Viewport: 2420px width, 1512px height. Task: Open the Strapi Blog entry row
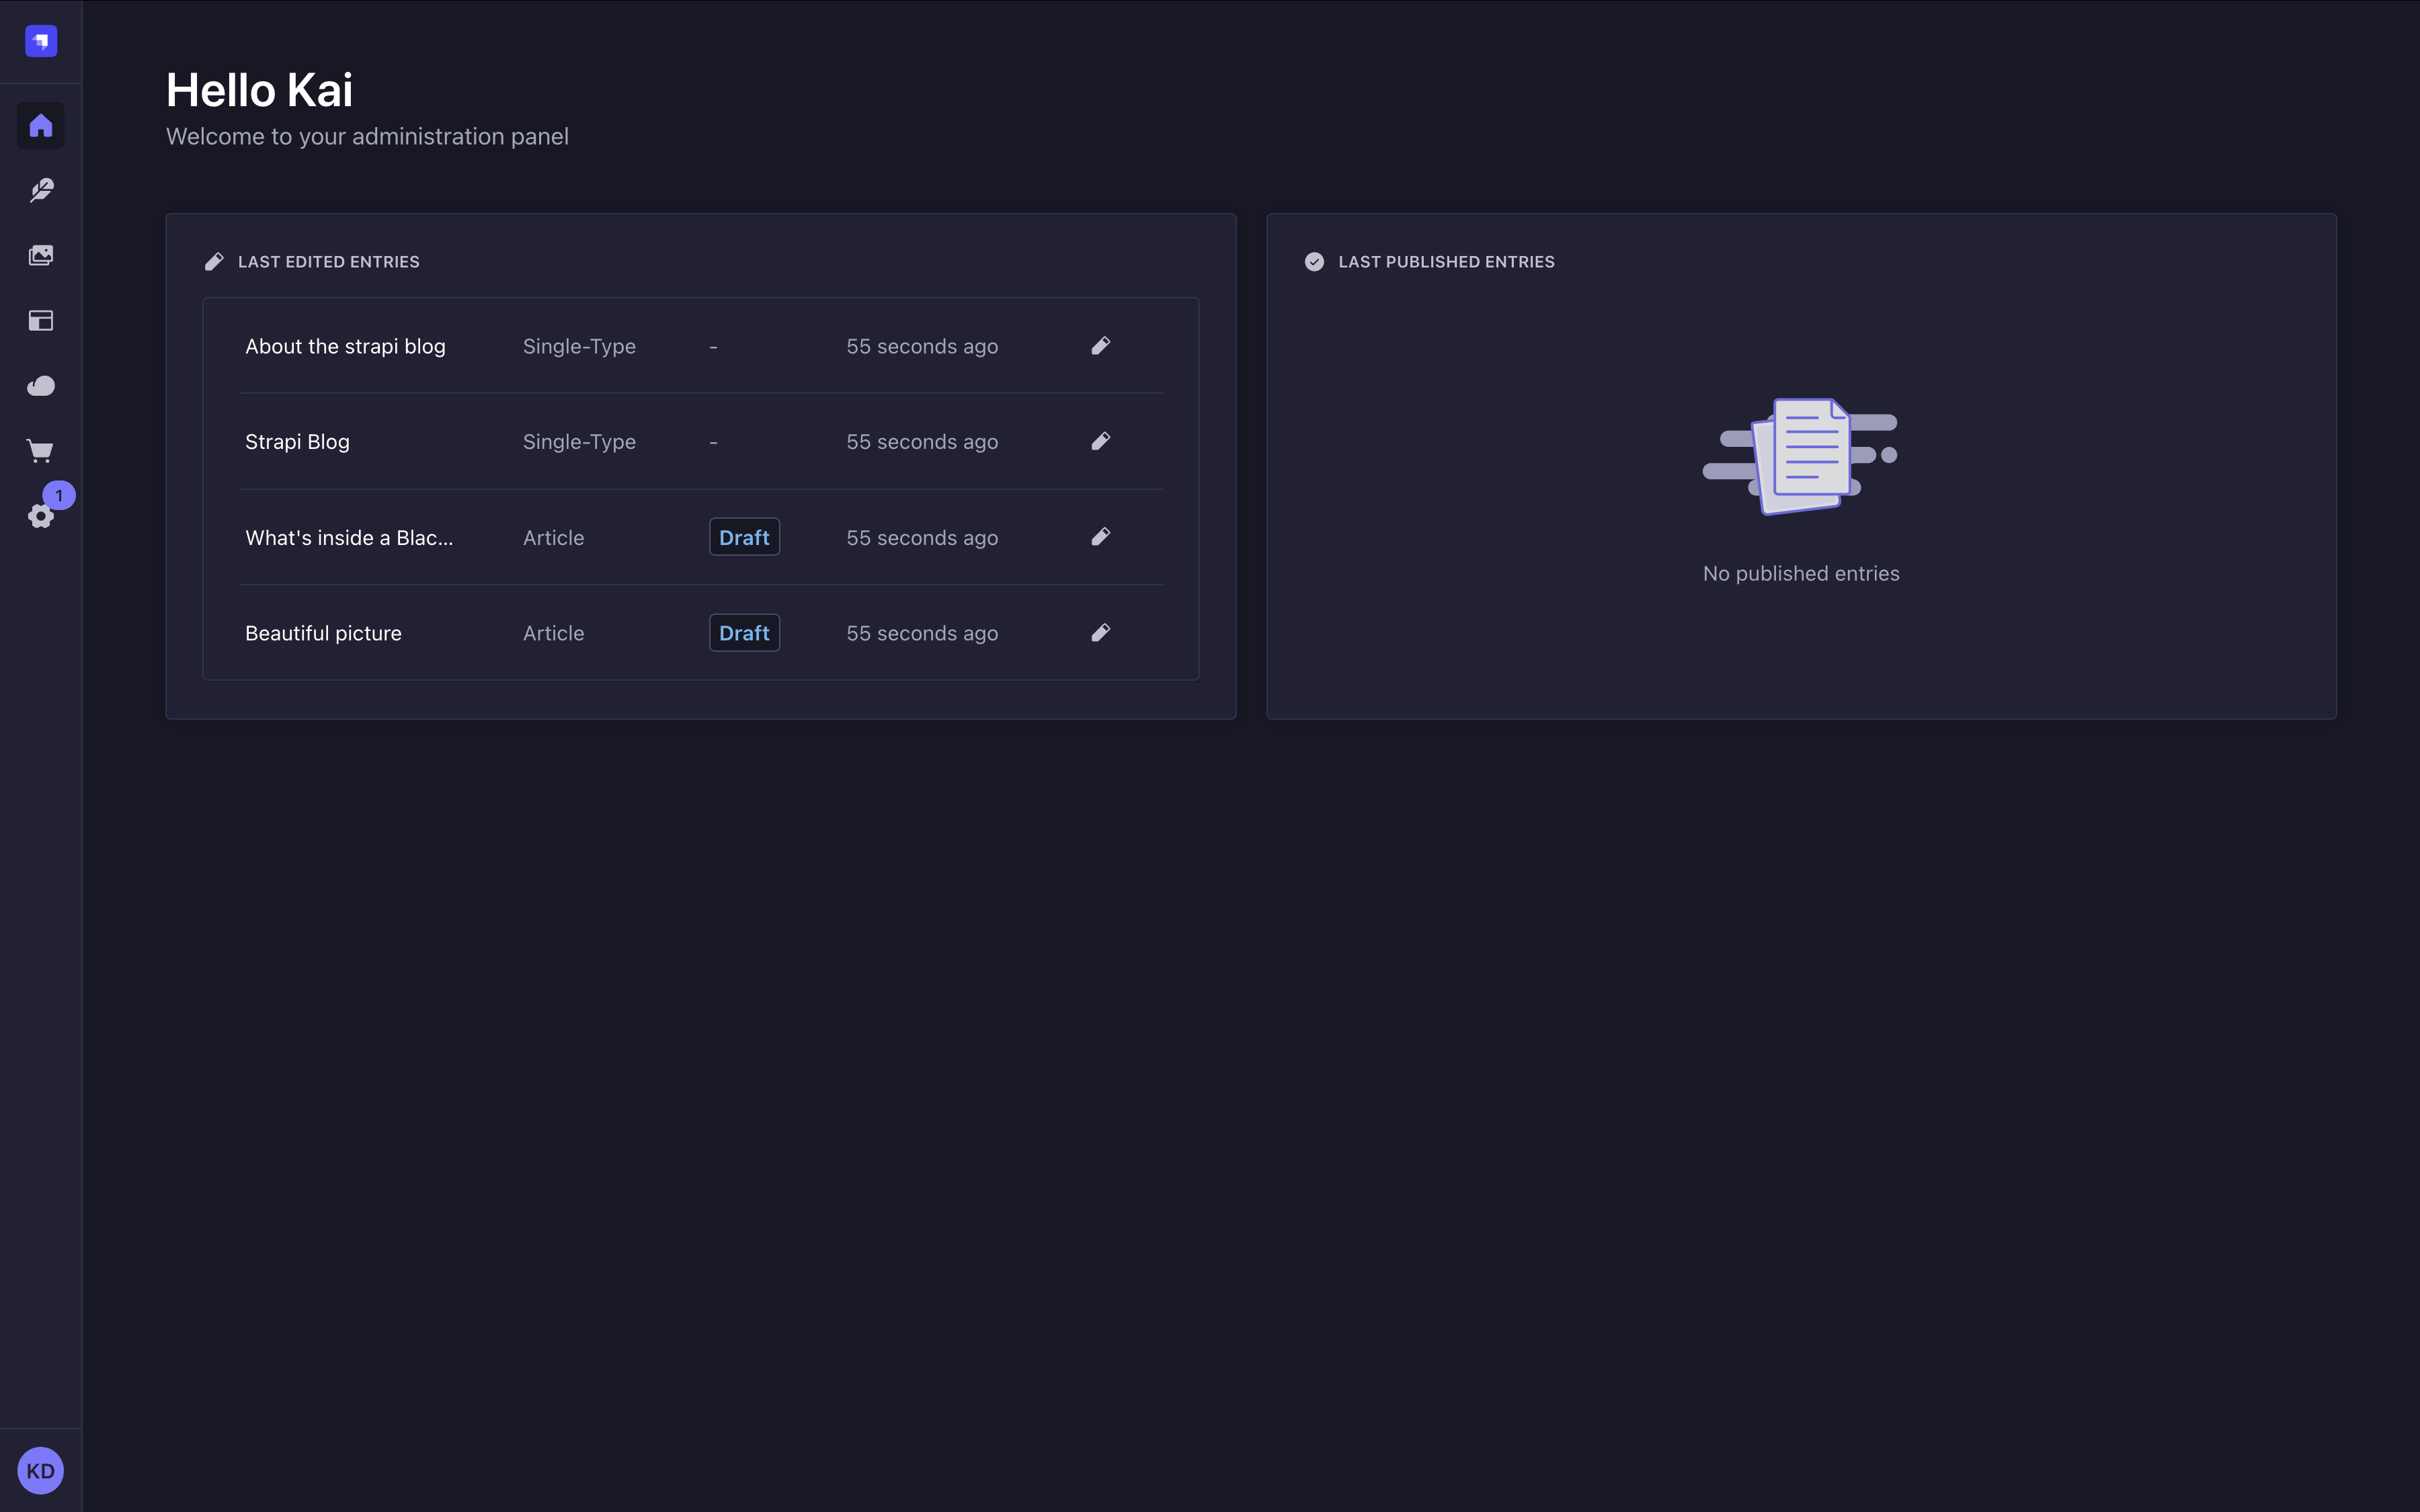coord(297,441)
